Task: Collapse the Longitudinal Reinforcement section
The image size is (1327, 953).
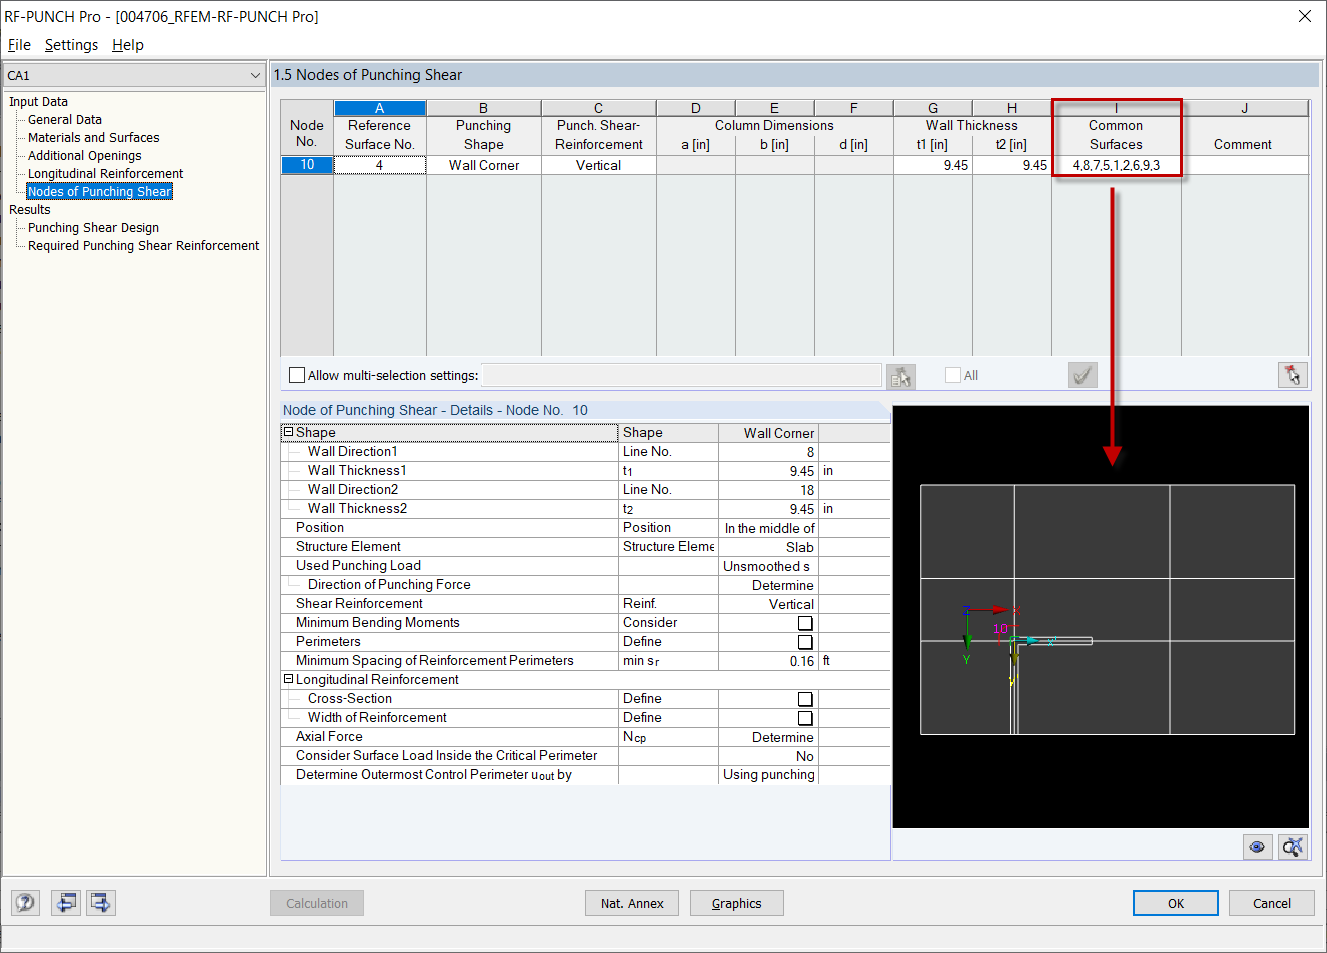Action: (287, 679)
